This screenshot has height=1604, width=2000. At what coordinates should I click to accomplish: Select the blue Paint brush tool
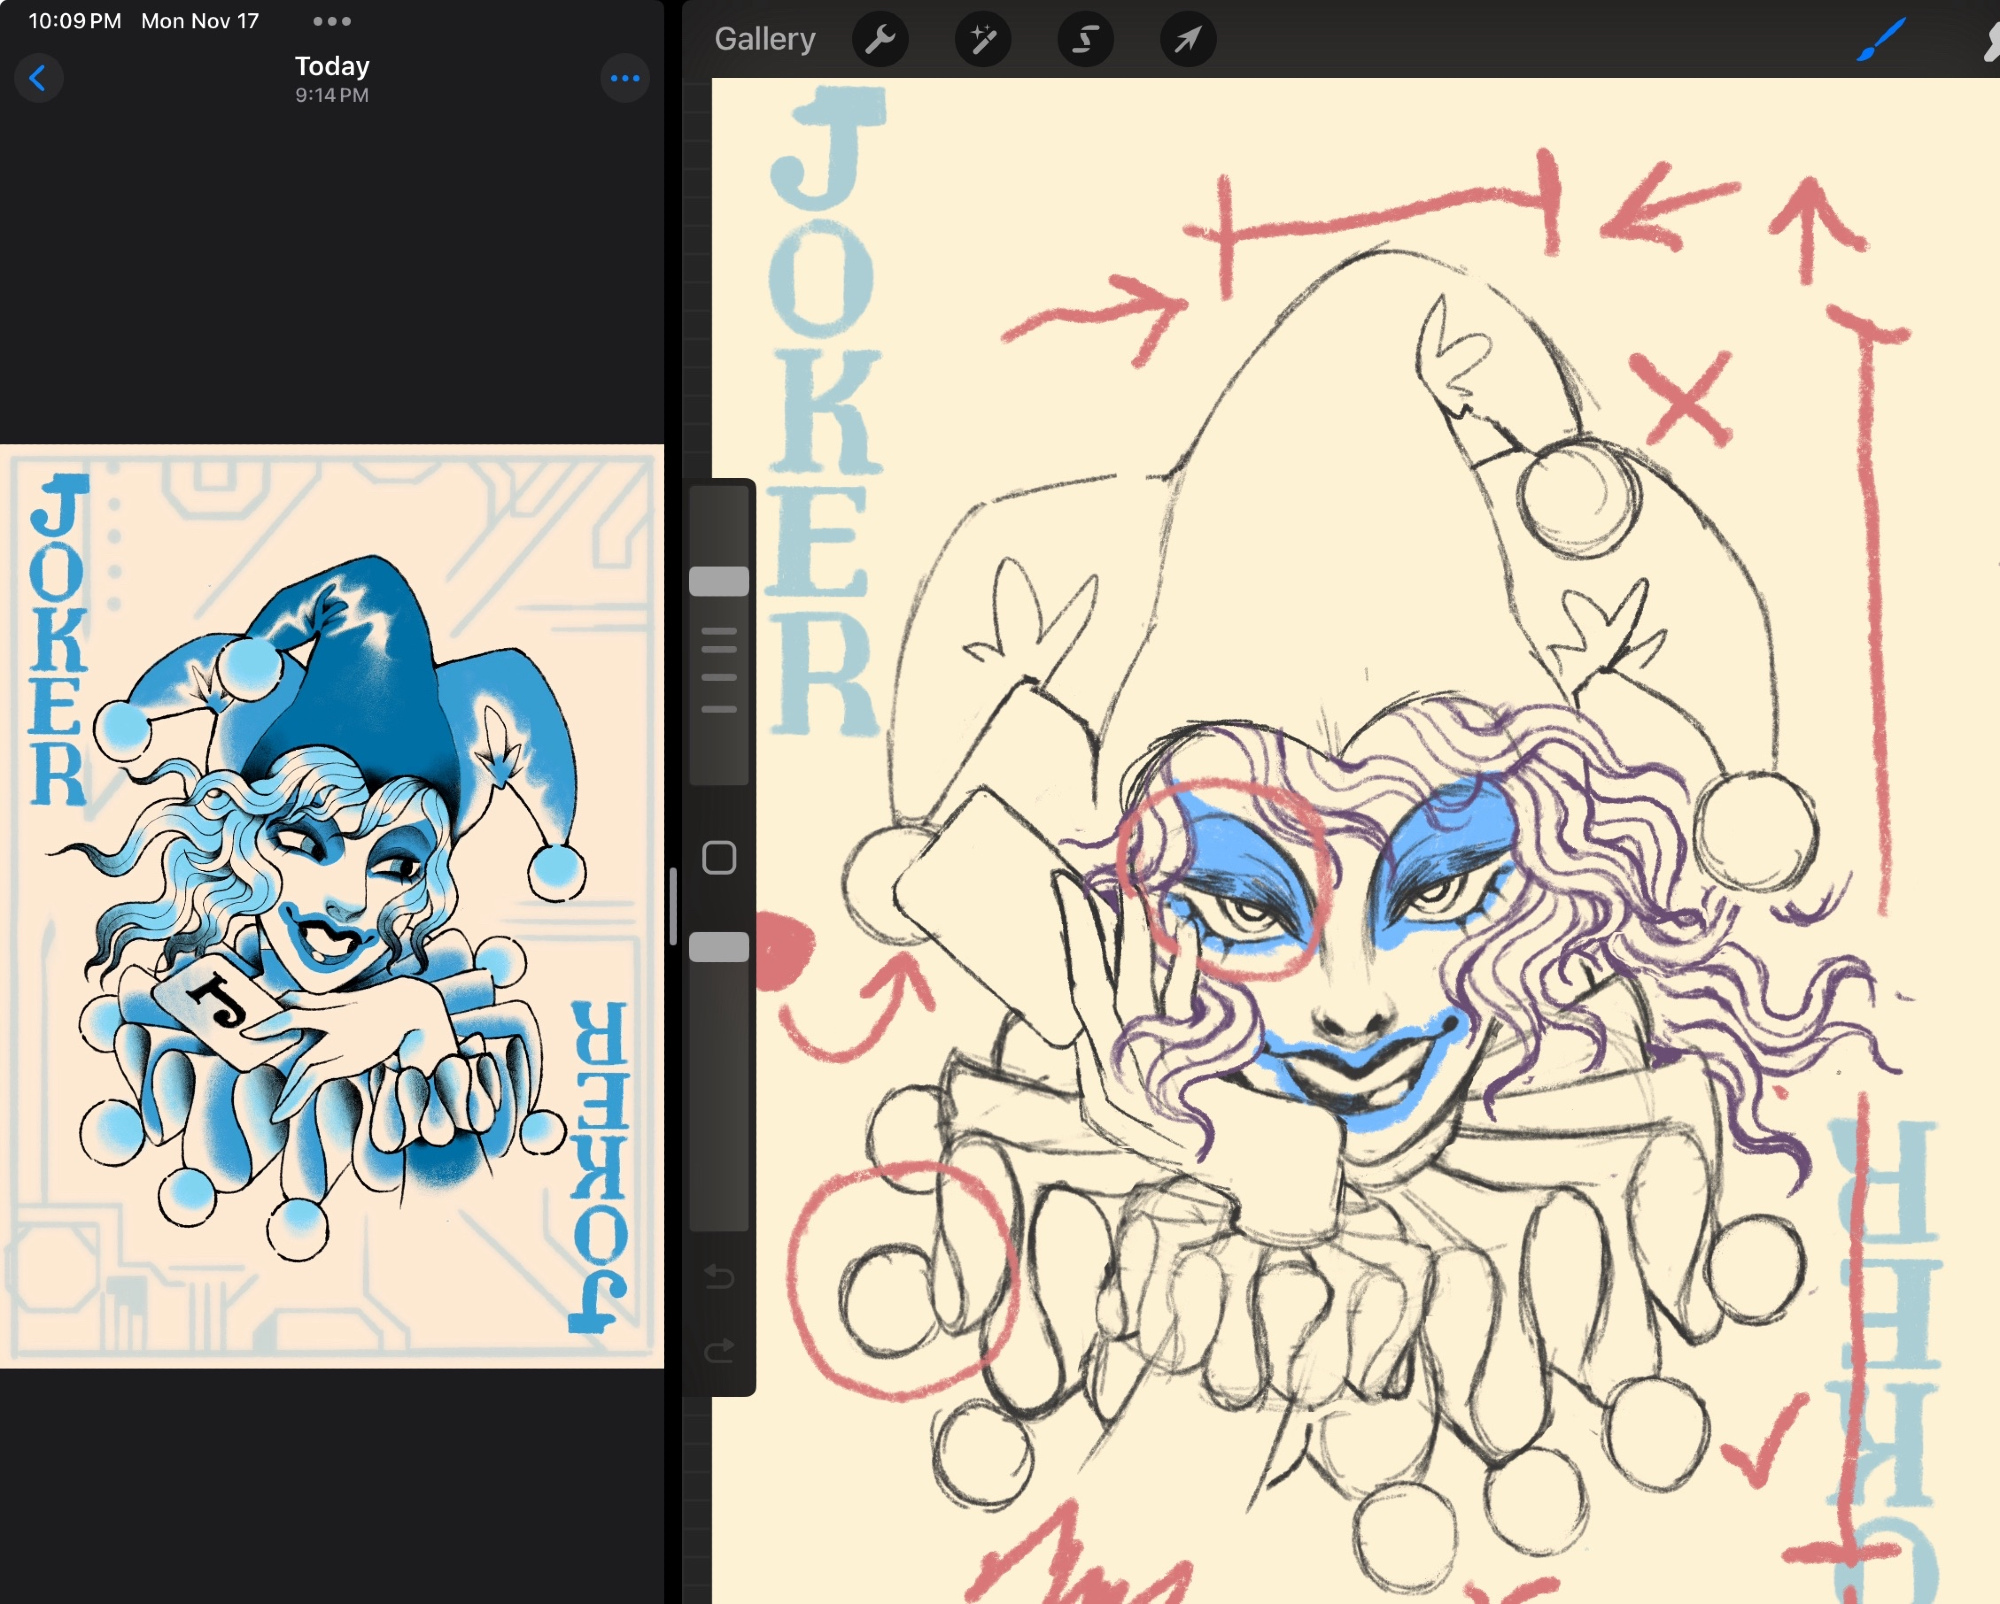(1880, 40)
